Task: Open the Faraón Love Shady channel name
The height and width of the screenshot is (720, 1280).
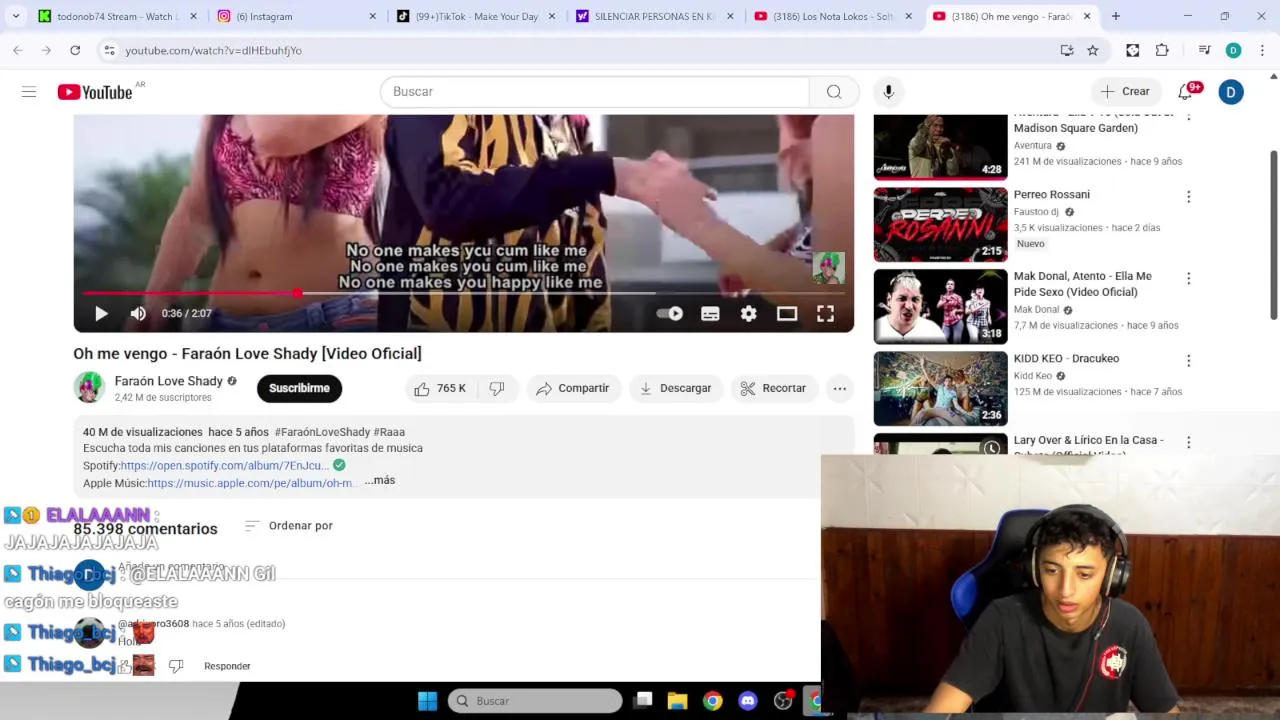Action: pos(168,381)
